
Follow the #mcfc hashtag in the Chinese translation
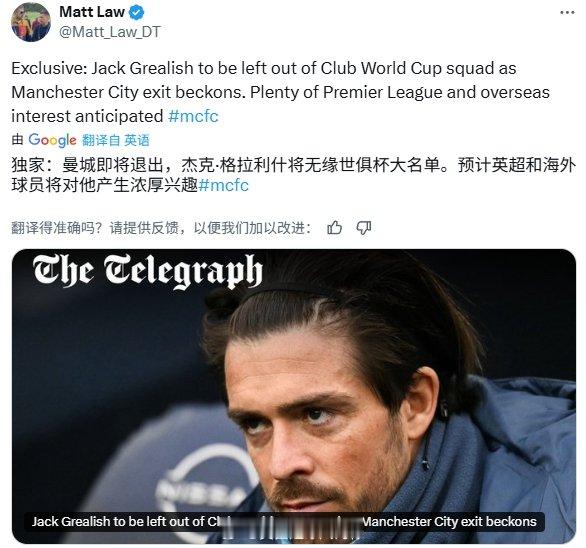(223, 185)
